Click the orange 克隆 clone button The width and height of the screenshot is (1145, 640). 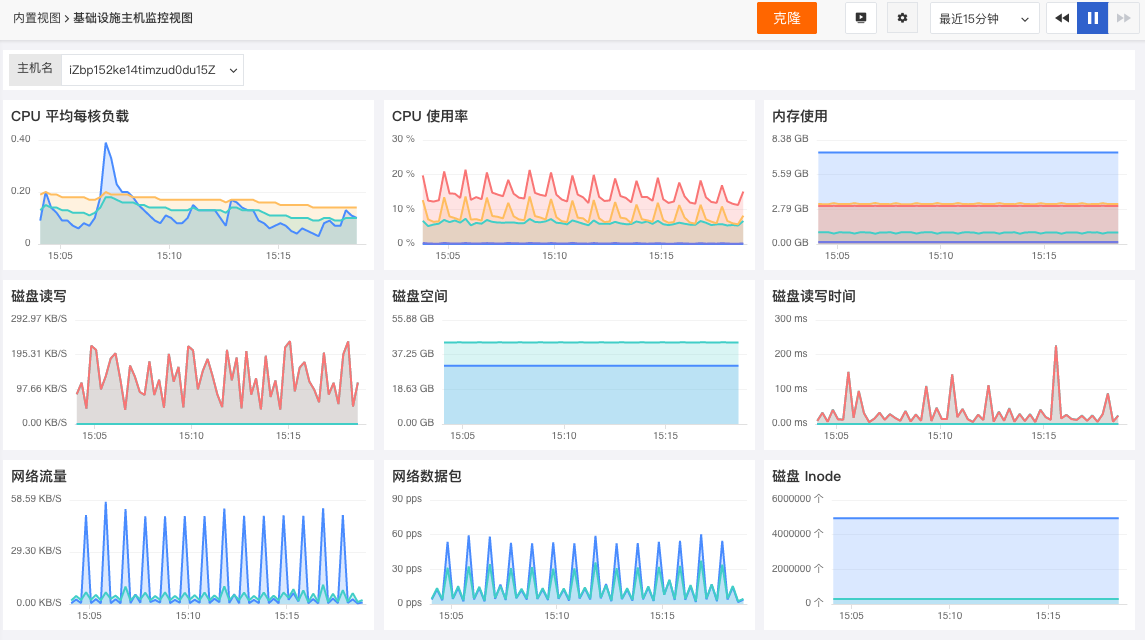[x=786, y=18]
